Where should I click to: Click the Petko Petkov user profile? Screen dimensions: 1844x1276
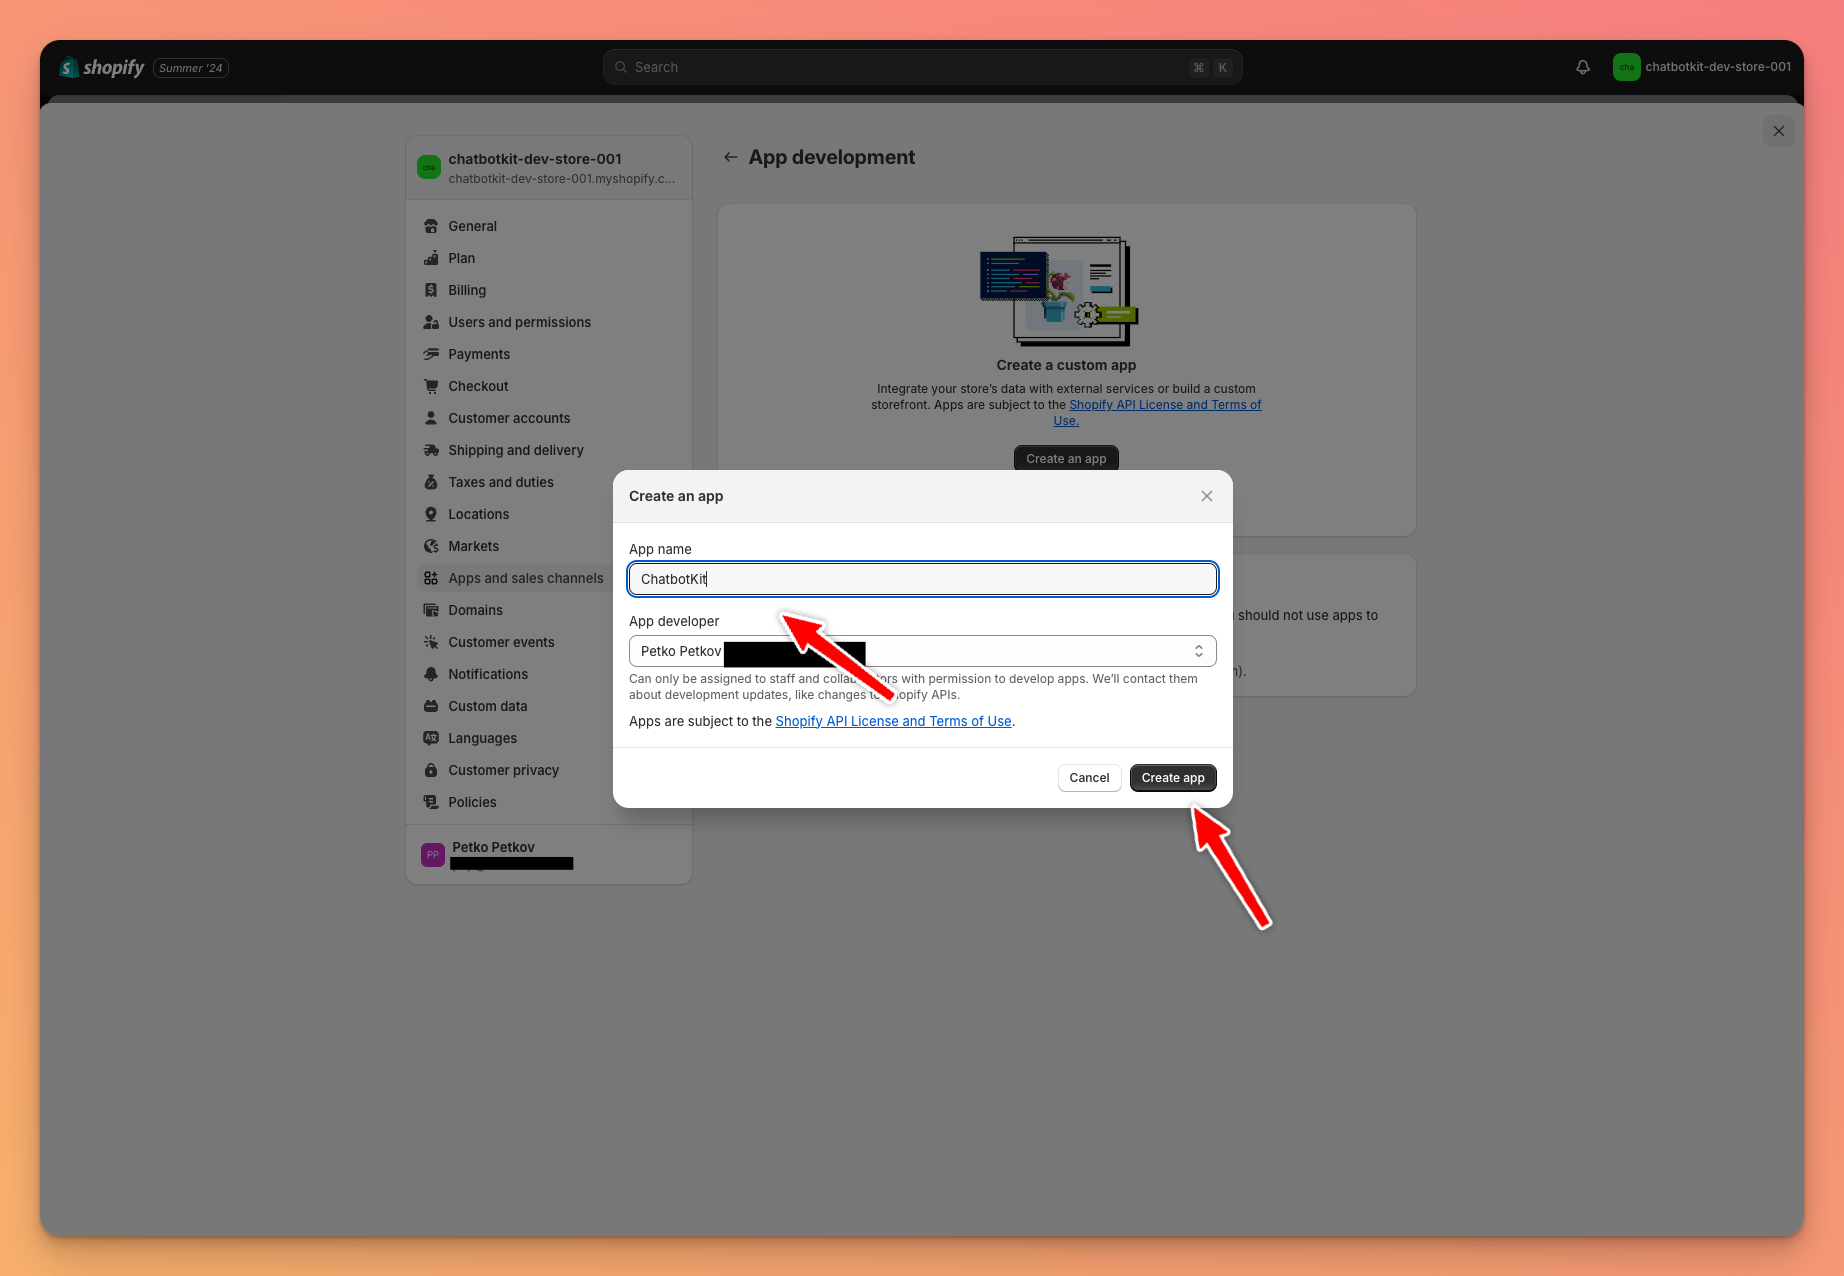(548, 855)
